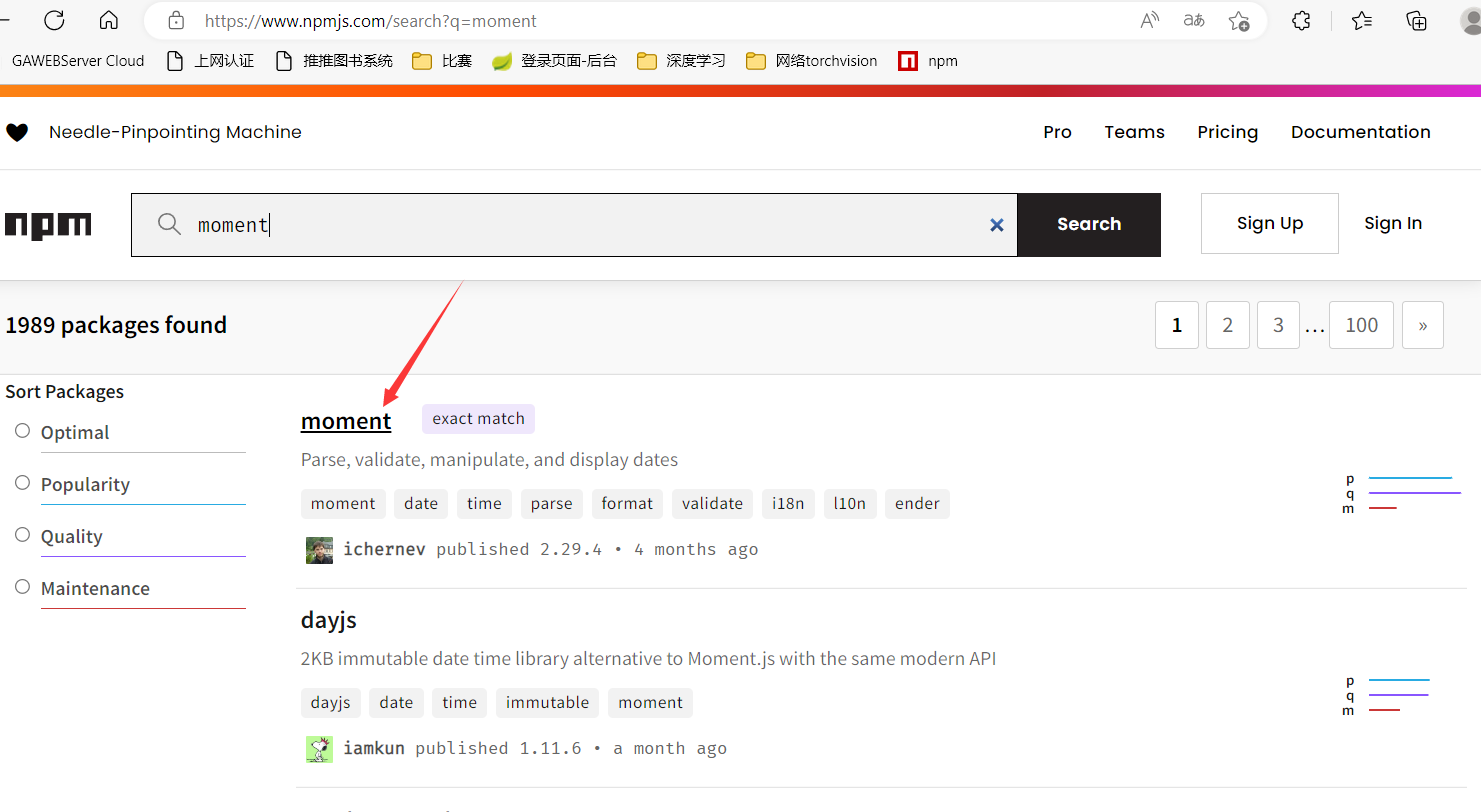This screenshot has width=1481, height=812.
Task: Click the Needle-Pinpointing Machine text
Action: pyautogui.click(x=175, y=132)
